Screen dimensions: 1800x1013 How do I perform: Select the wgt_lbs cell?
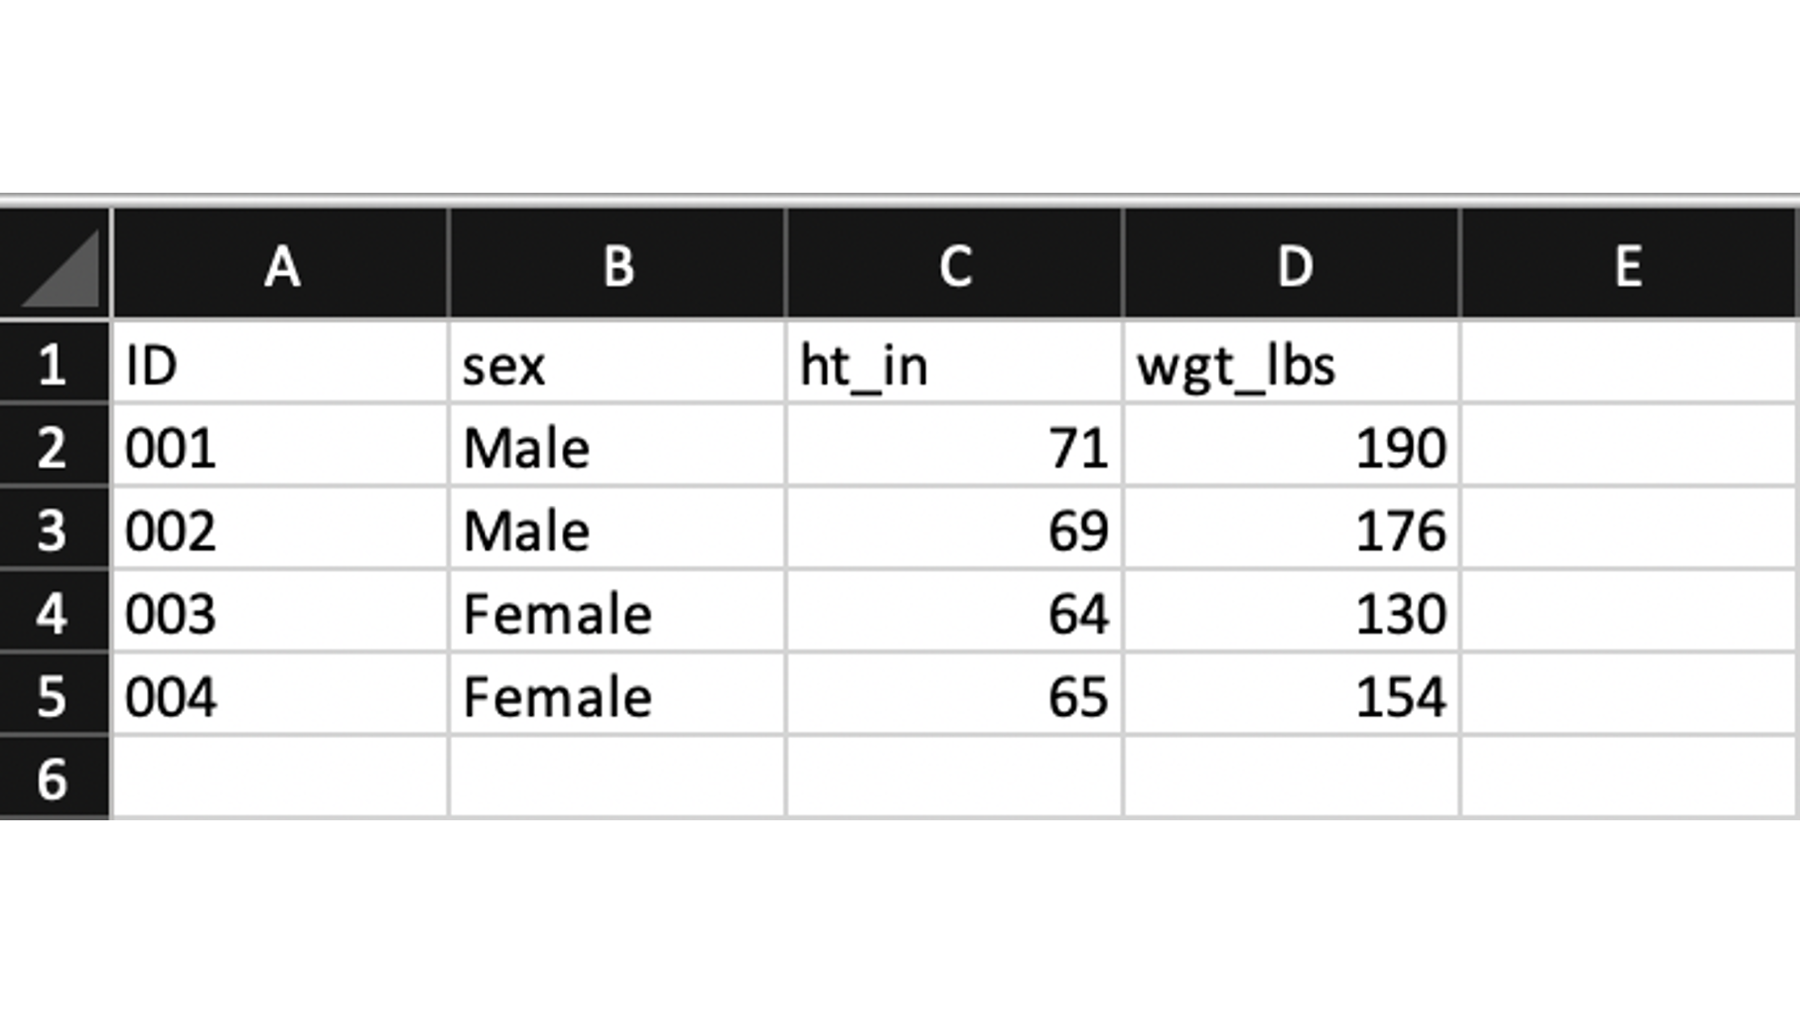[1292, 363]
